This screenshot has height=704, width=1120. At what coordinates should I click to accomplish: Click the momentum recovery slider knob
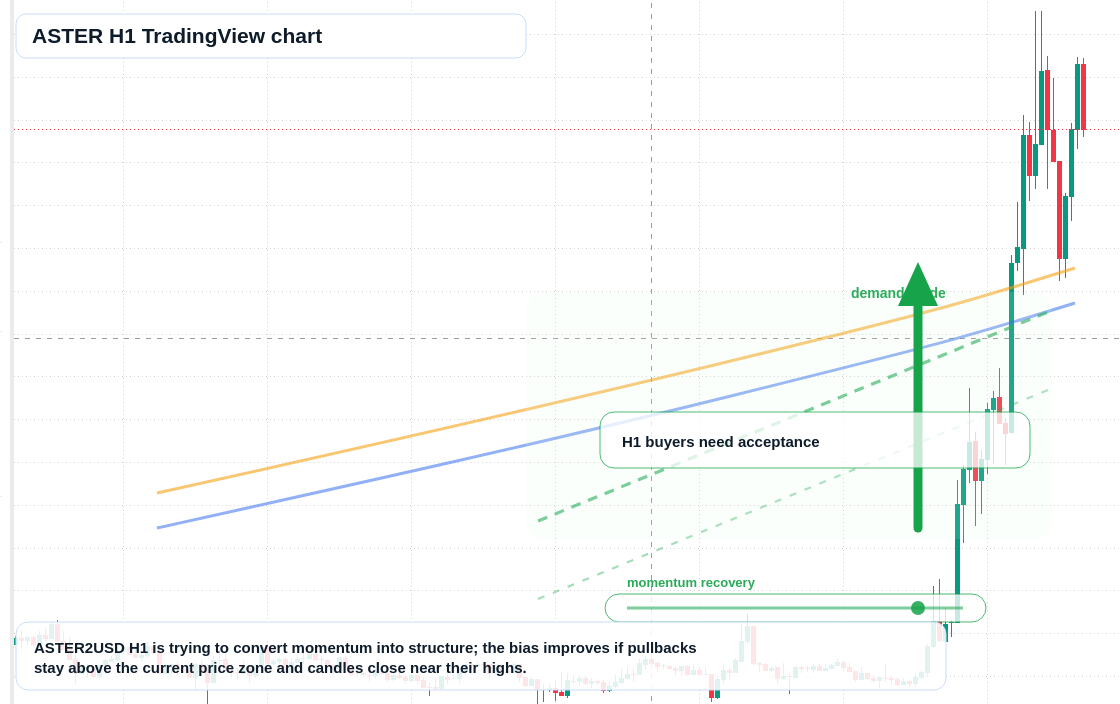point(918,608)
